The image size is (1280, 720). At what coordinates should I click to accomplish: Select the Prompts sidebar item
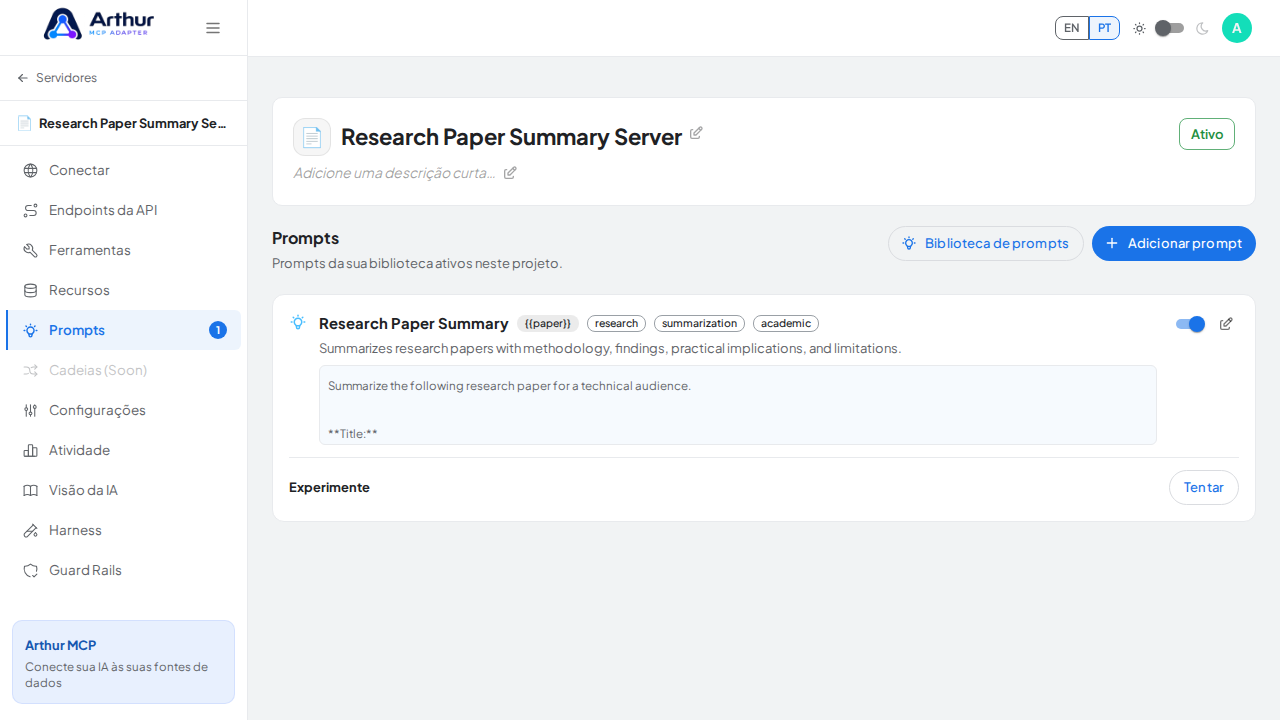(x=124, y=330)
